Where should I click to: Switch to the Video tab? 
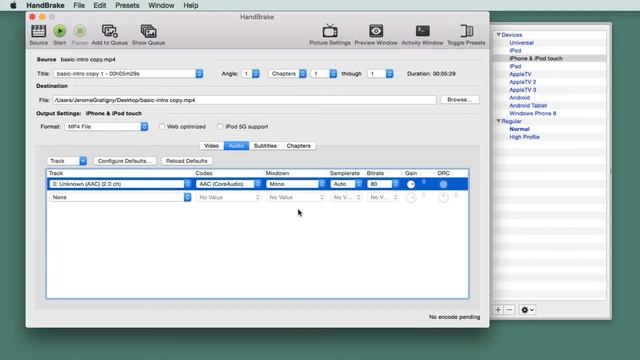click(211, 146)
